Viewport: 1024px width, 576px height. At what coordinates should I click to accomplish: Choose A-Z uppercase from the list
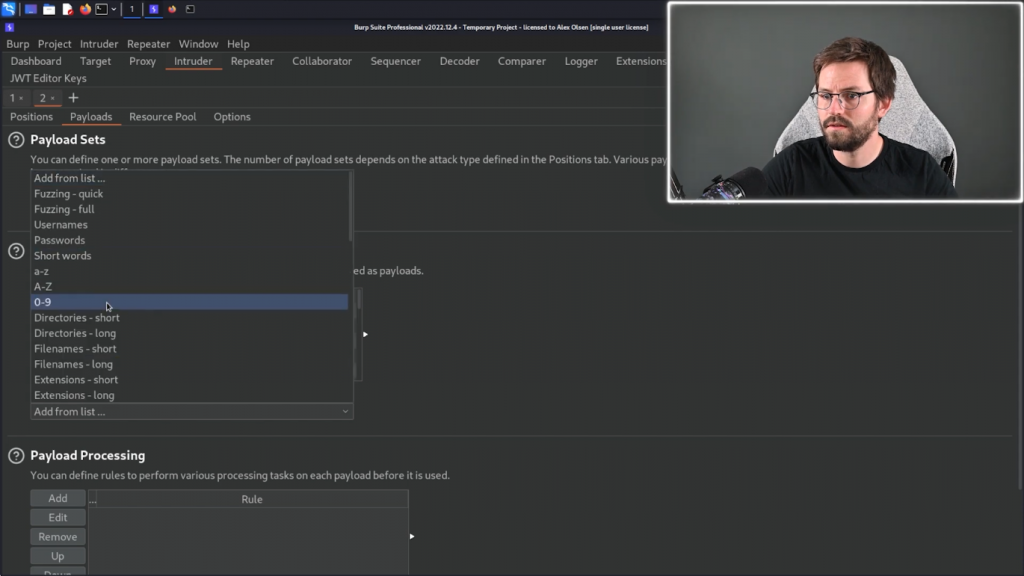coord(189,287)
